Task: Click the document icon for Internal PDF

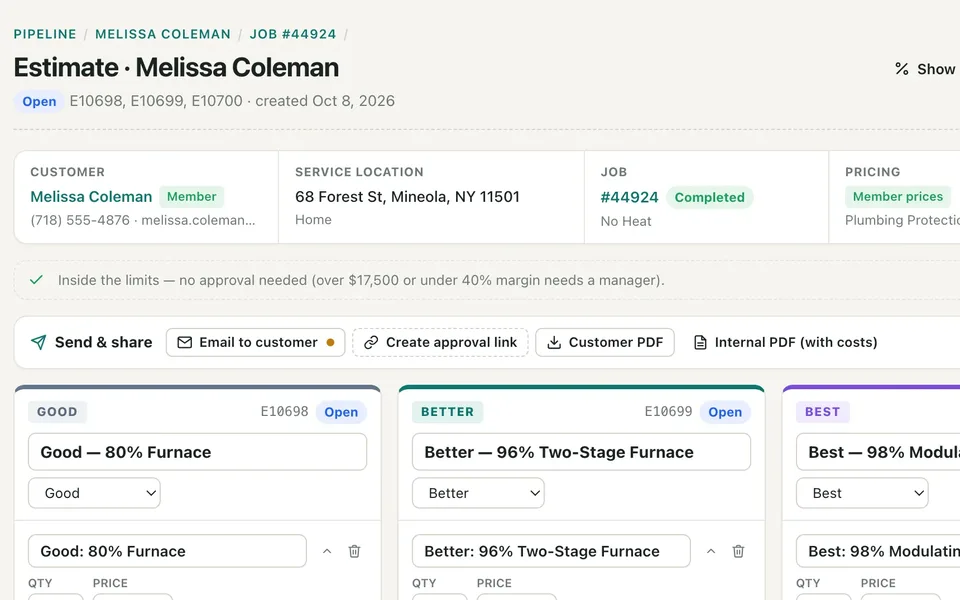Action: (700, 342)
